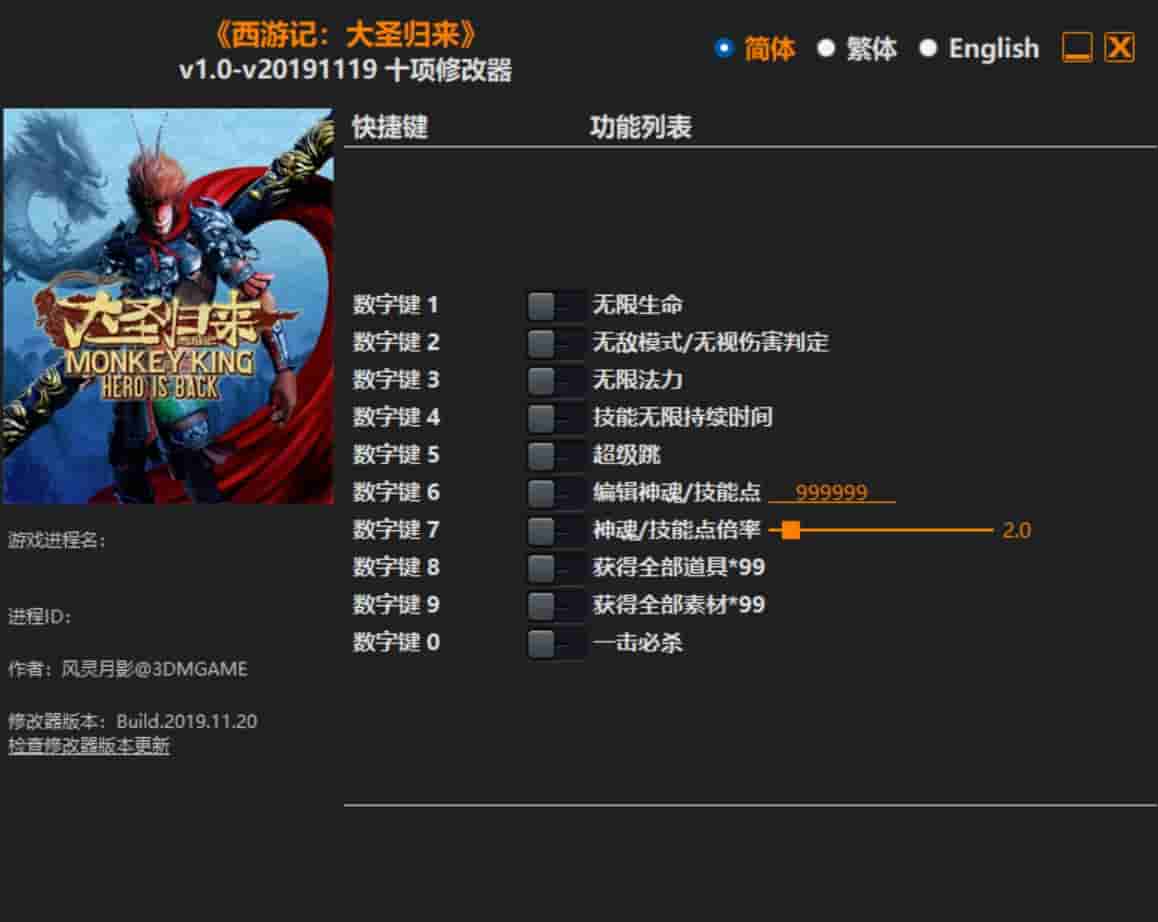The width and height of the screenshot is (1158, 922).
Task: Turn on 技能无限持续时间
Action: [553, 418]
